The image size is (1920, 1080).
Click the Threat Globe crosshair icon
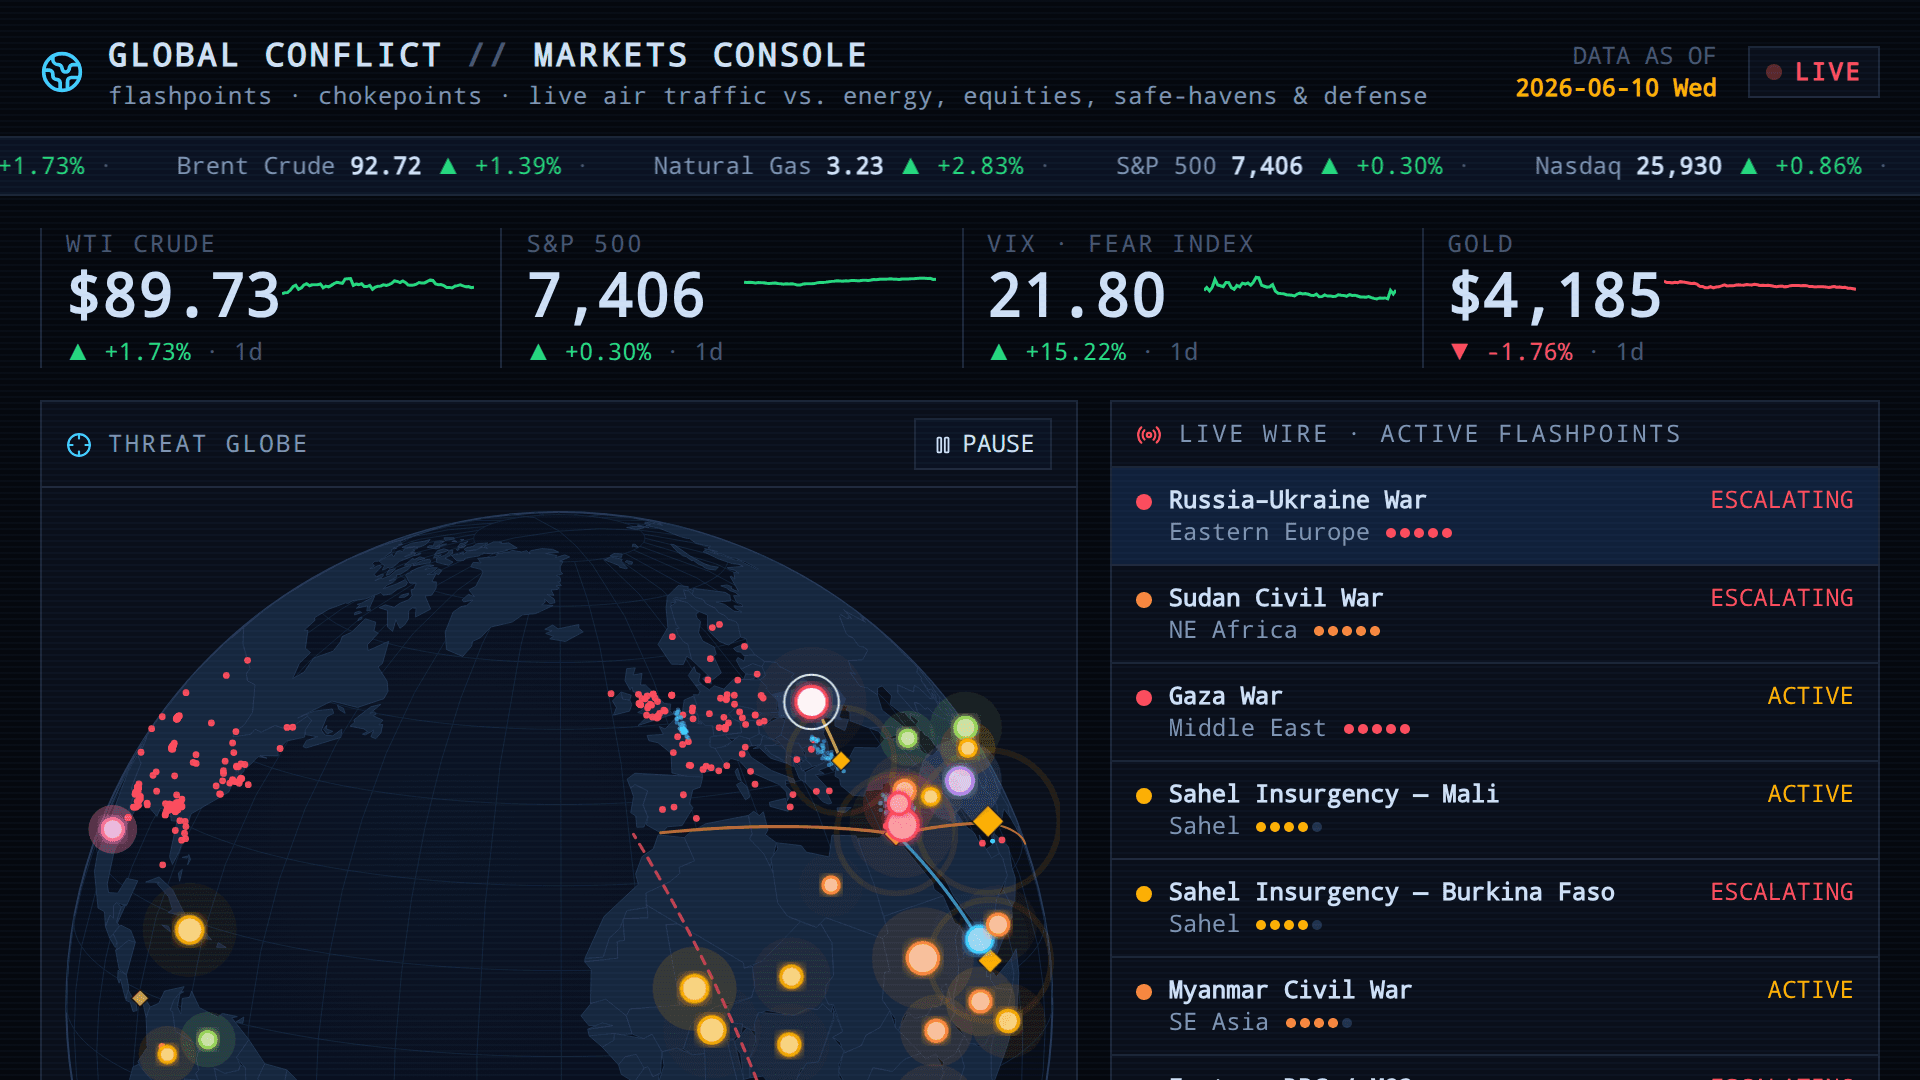click(79, 445)
